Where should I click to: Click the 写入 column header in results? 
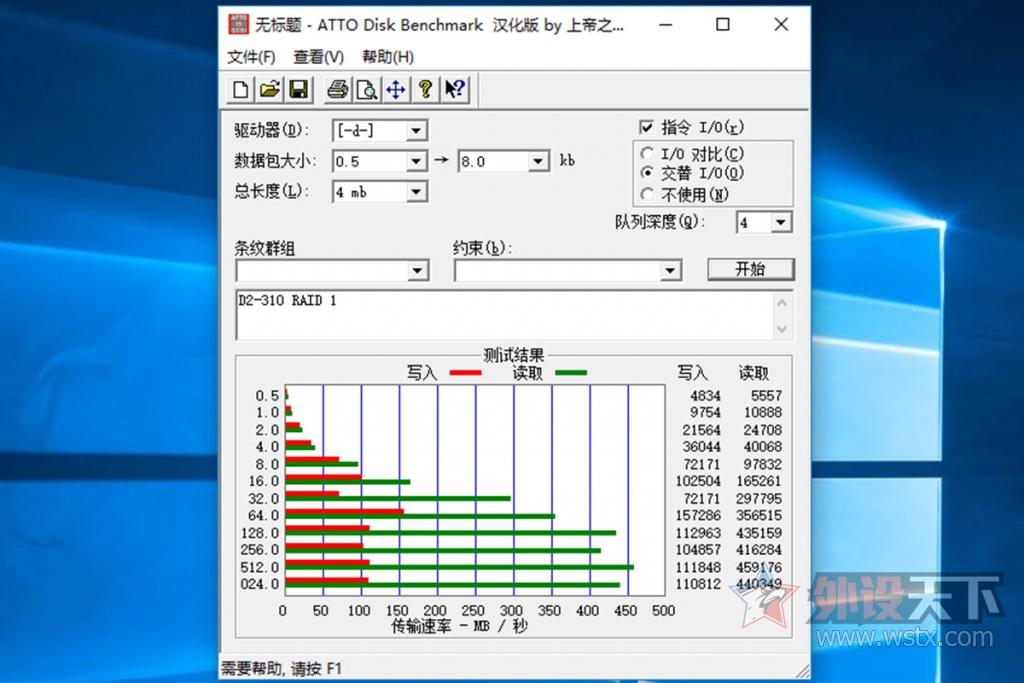click(x=692, y=373)
